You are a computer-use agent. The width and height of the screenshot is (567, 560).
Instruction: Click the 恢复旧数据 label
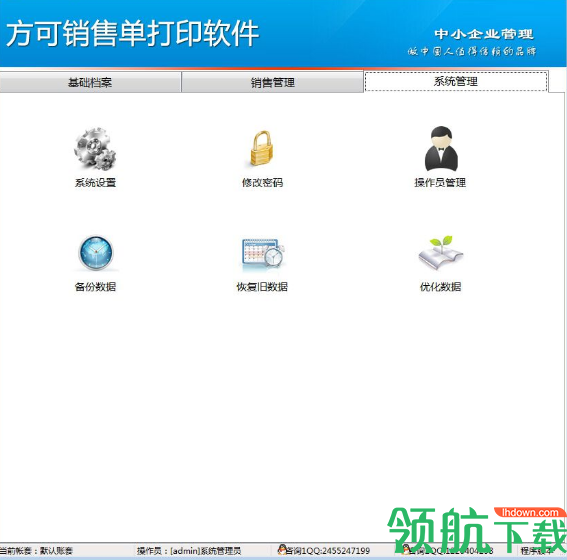click(262, 287)
